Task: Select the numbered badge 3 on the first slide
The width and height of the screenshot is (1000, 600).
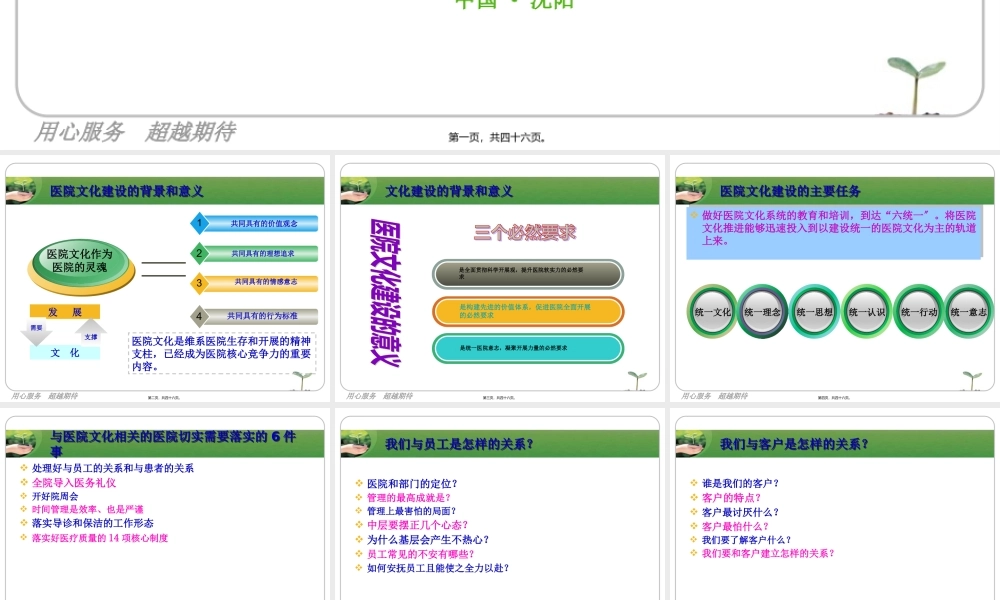Action: (x=199, y=282)
